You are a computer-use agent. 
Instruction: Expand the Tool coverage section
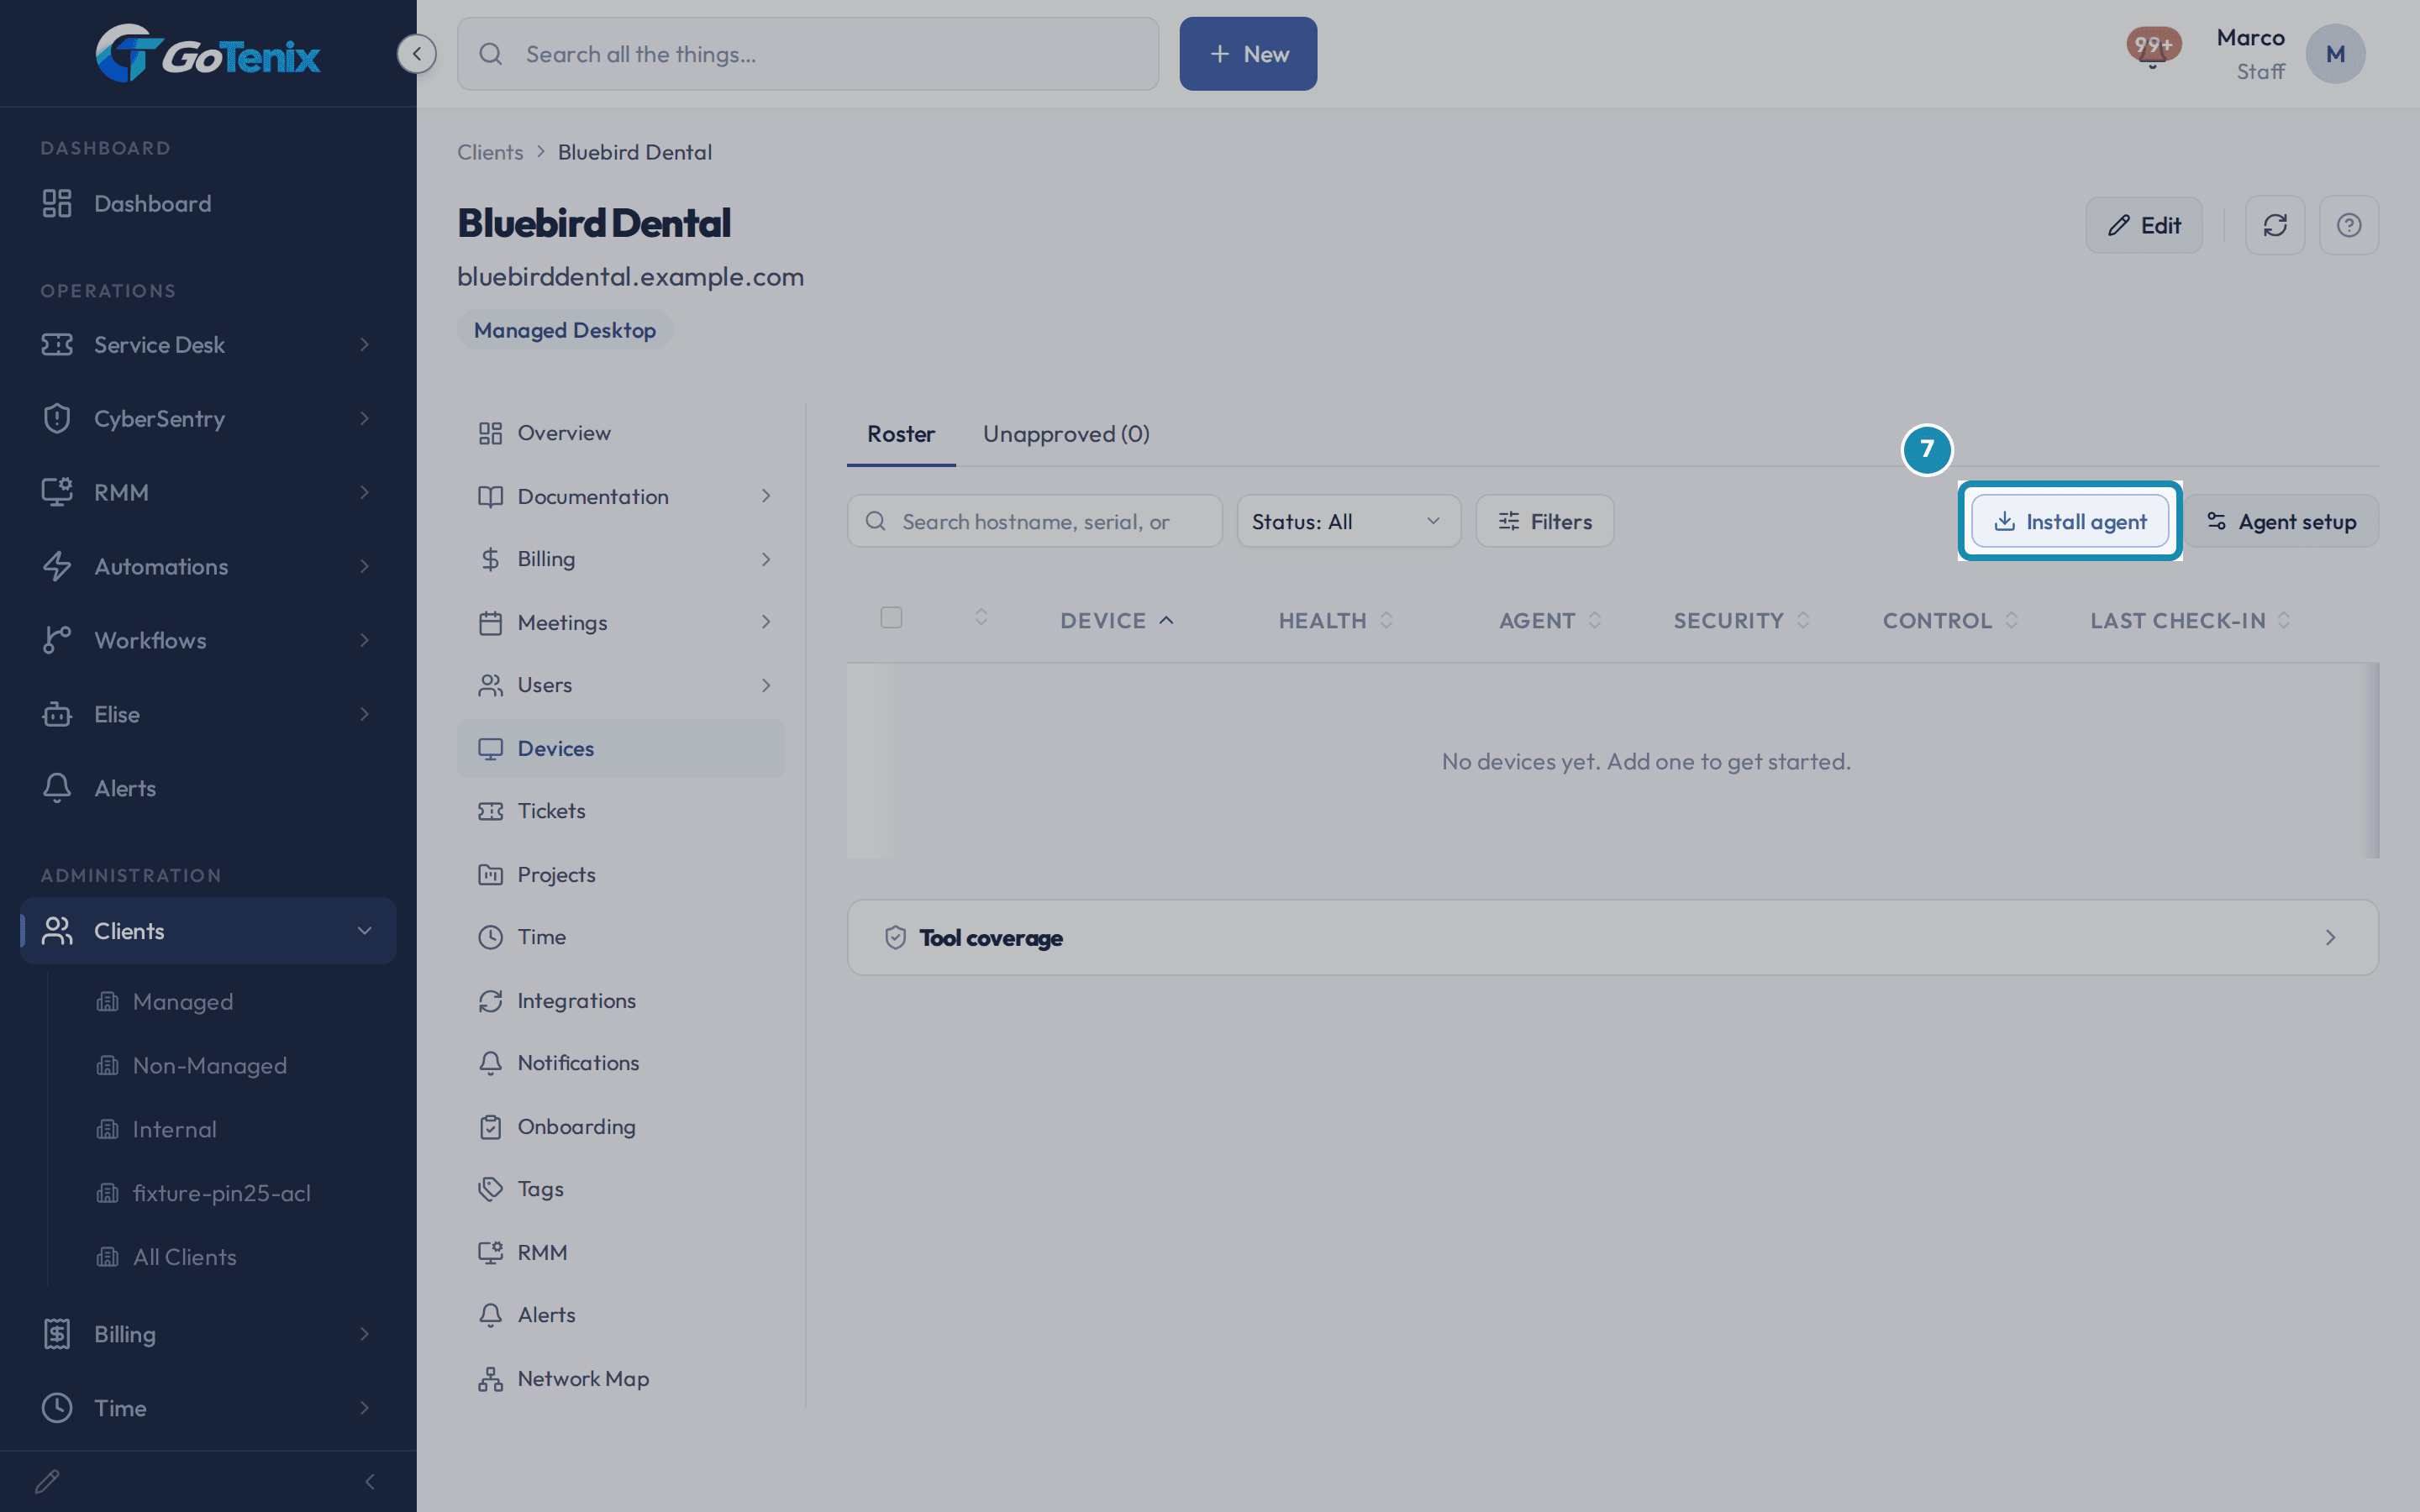coord(1612,937)
